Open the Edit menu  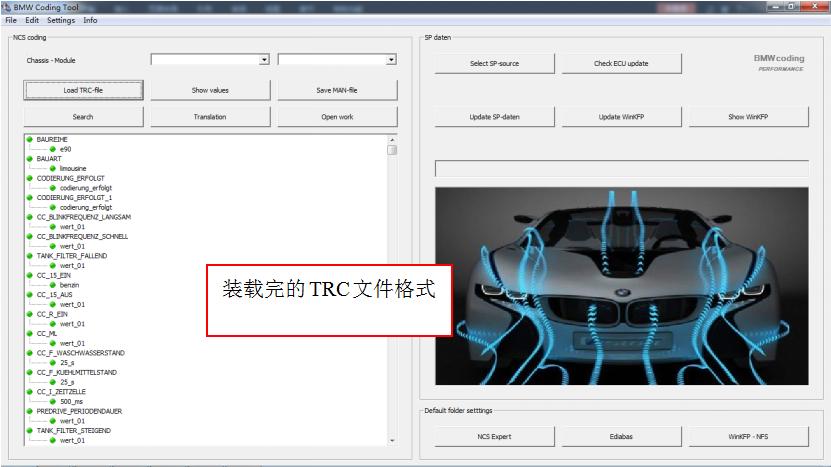click(x=32, y=20)
